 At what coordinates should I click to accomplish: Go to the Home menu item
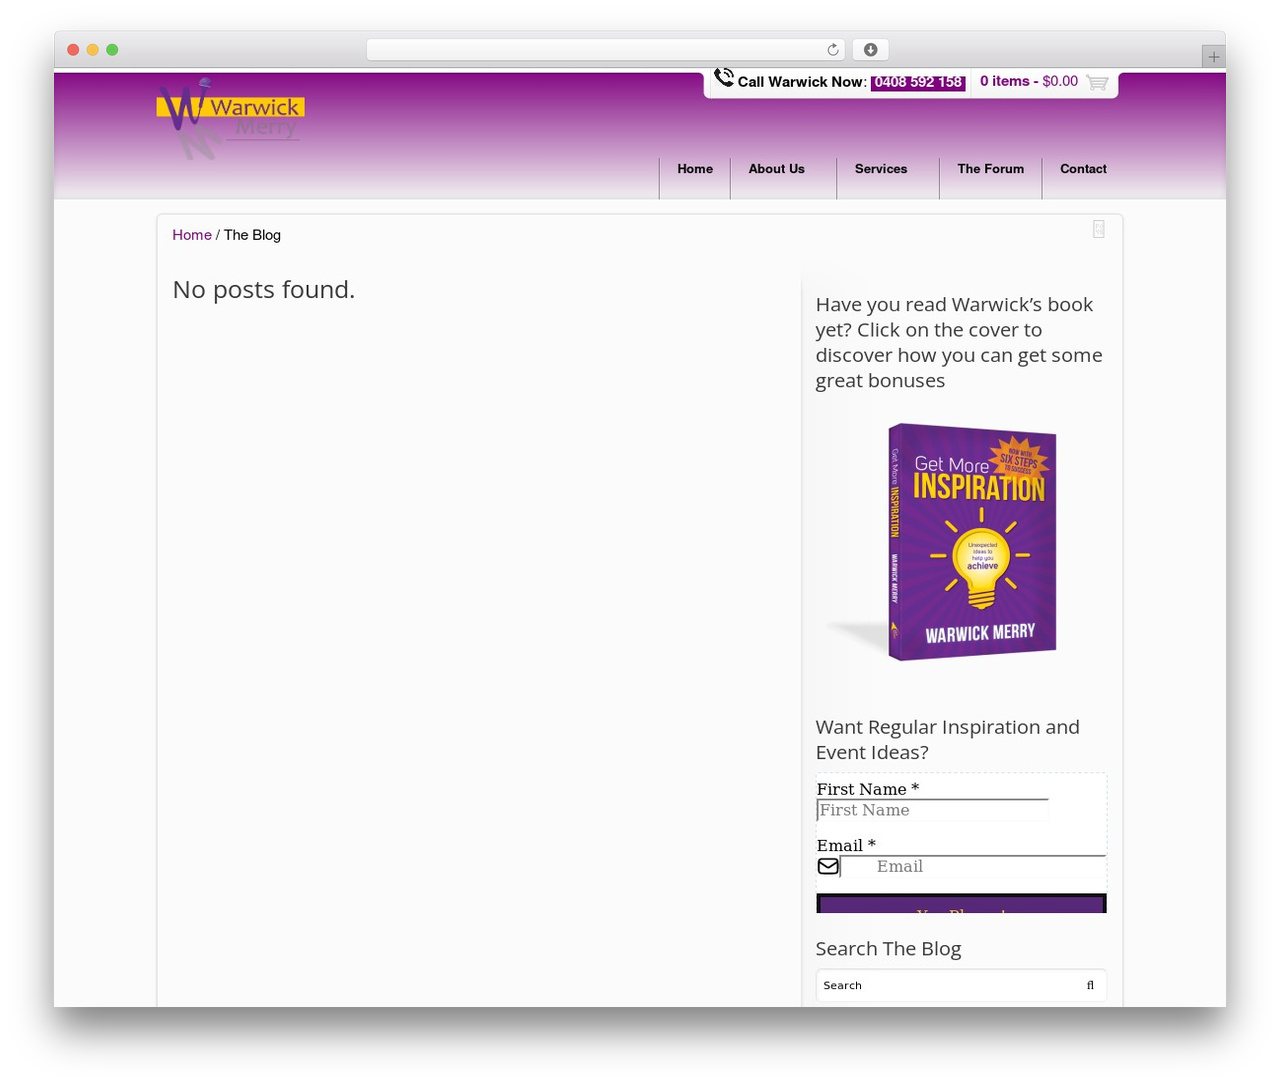(695, 169)
